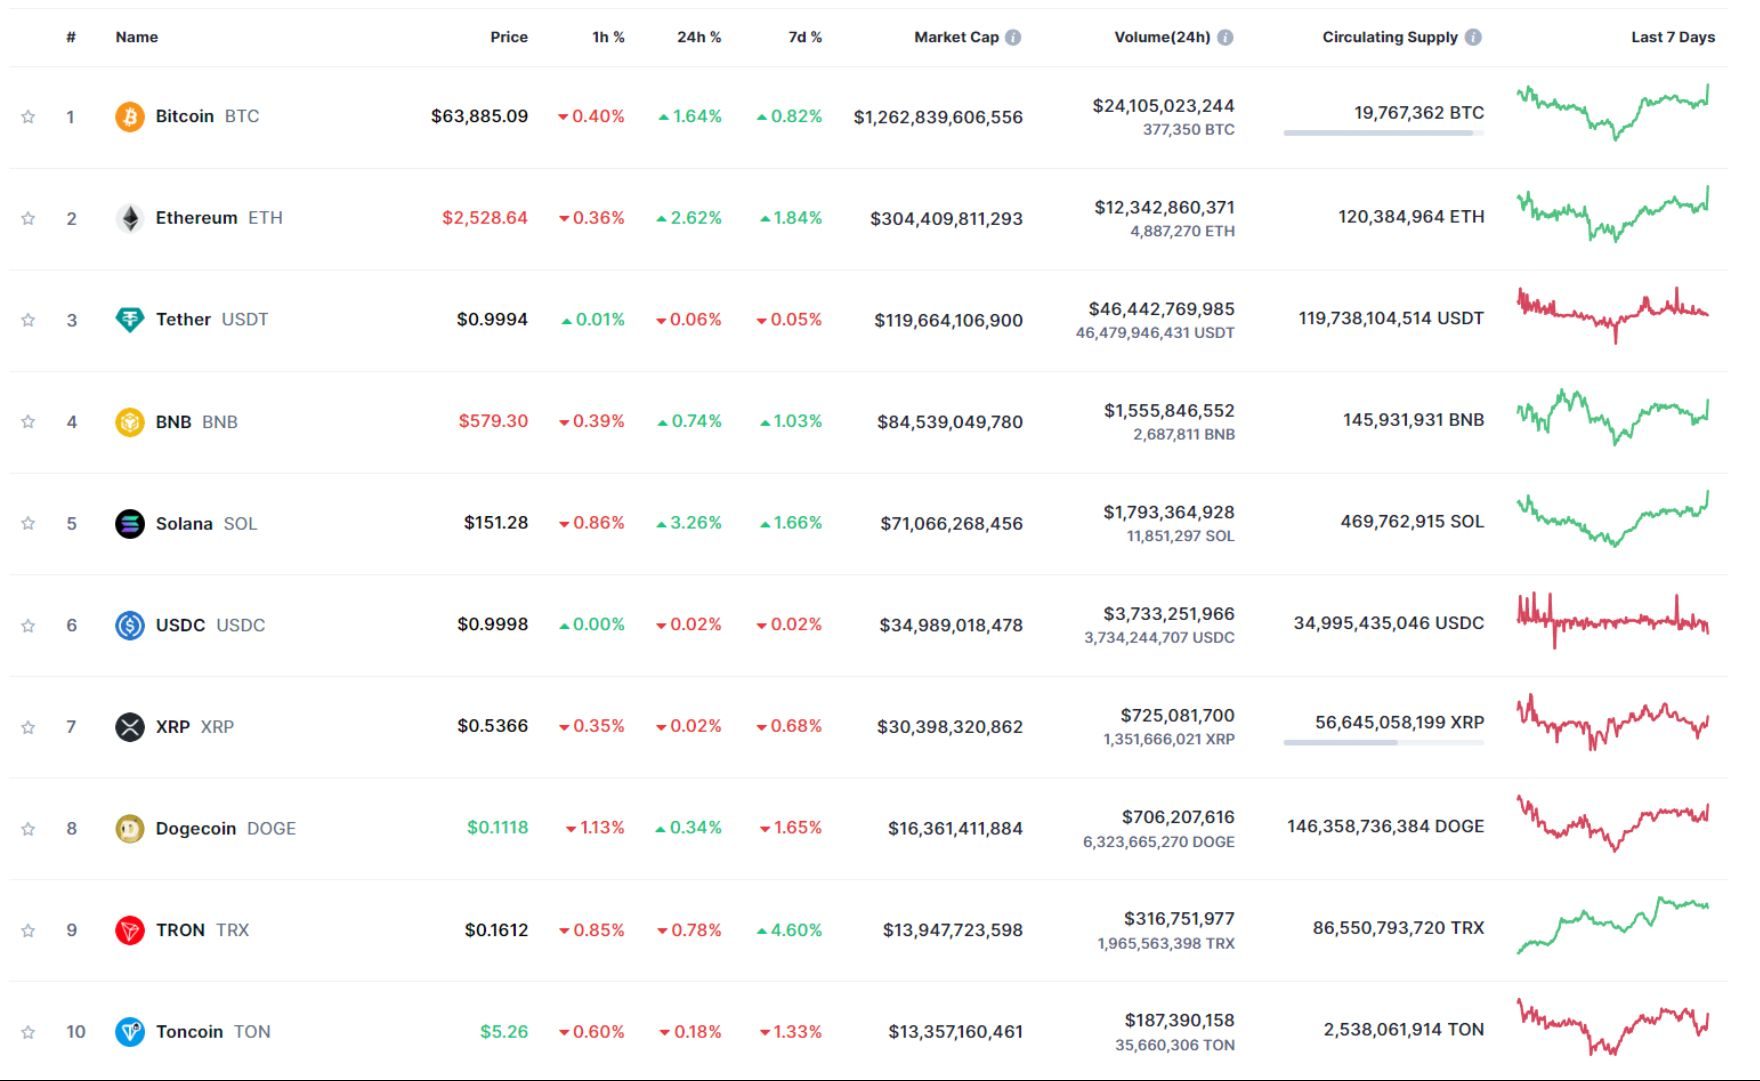
Task: Click the Ethereum coin logo
Action: (x=129, y=217)
